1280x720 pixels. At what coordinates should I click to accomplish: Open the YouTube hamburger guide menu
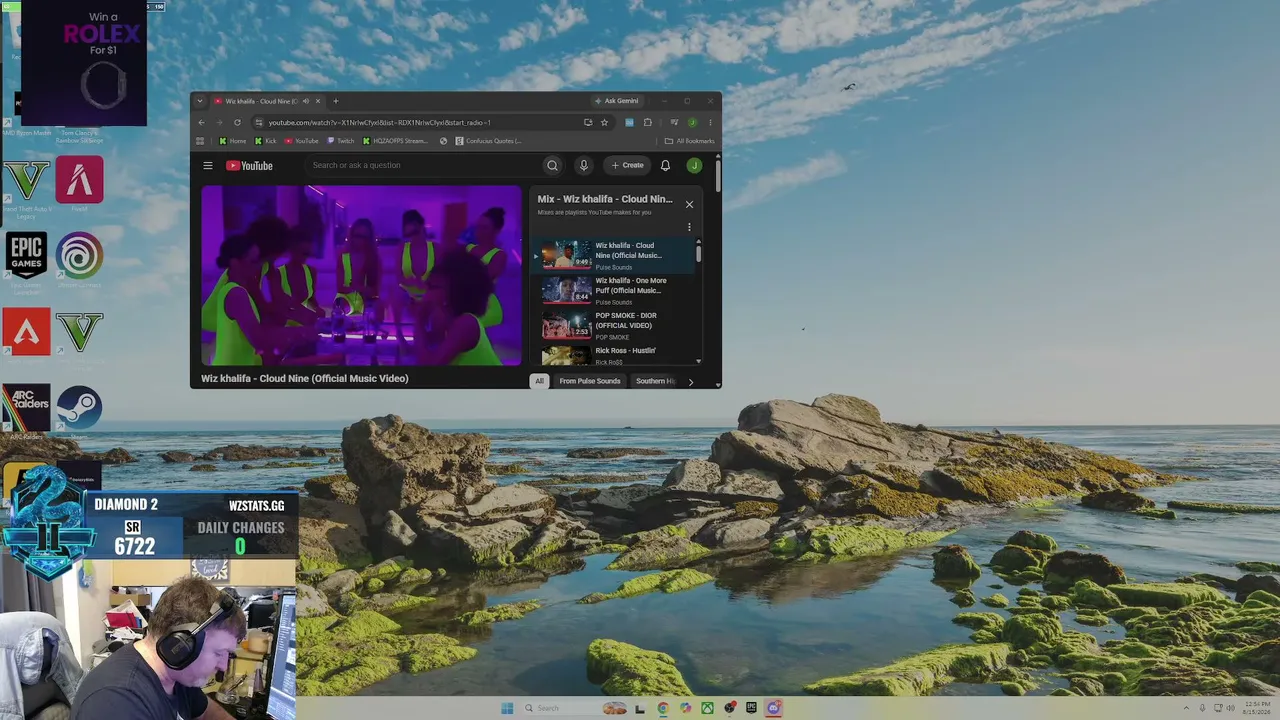click(208, 166)
